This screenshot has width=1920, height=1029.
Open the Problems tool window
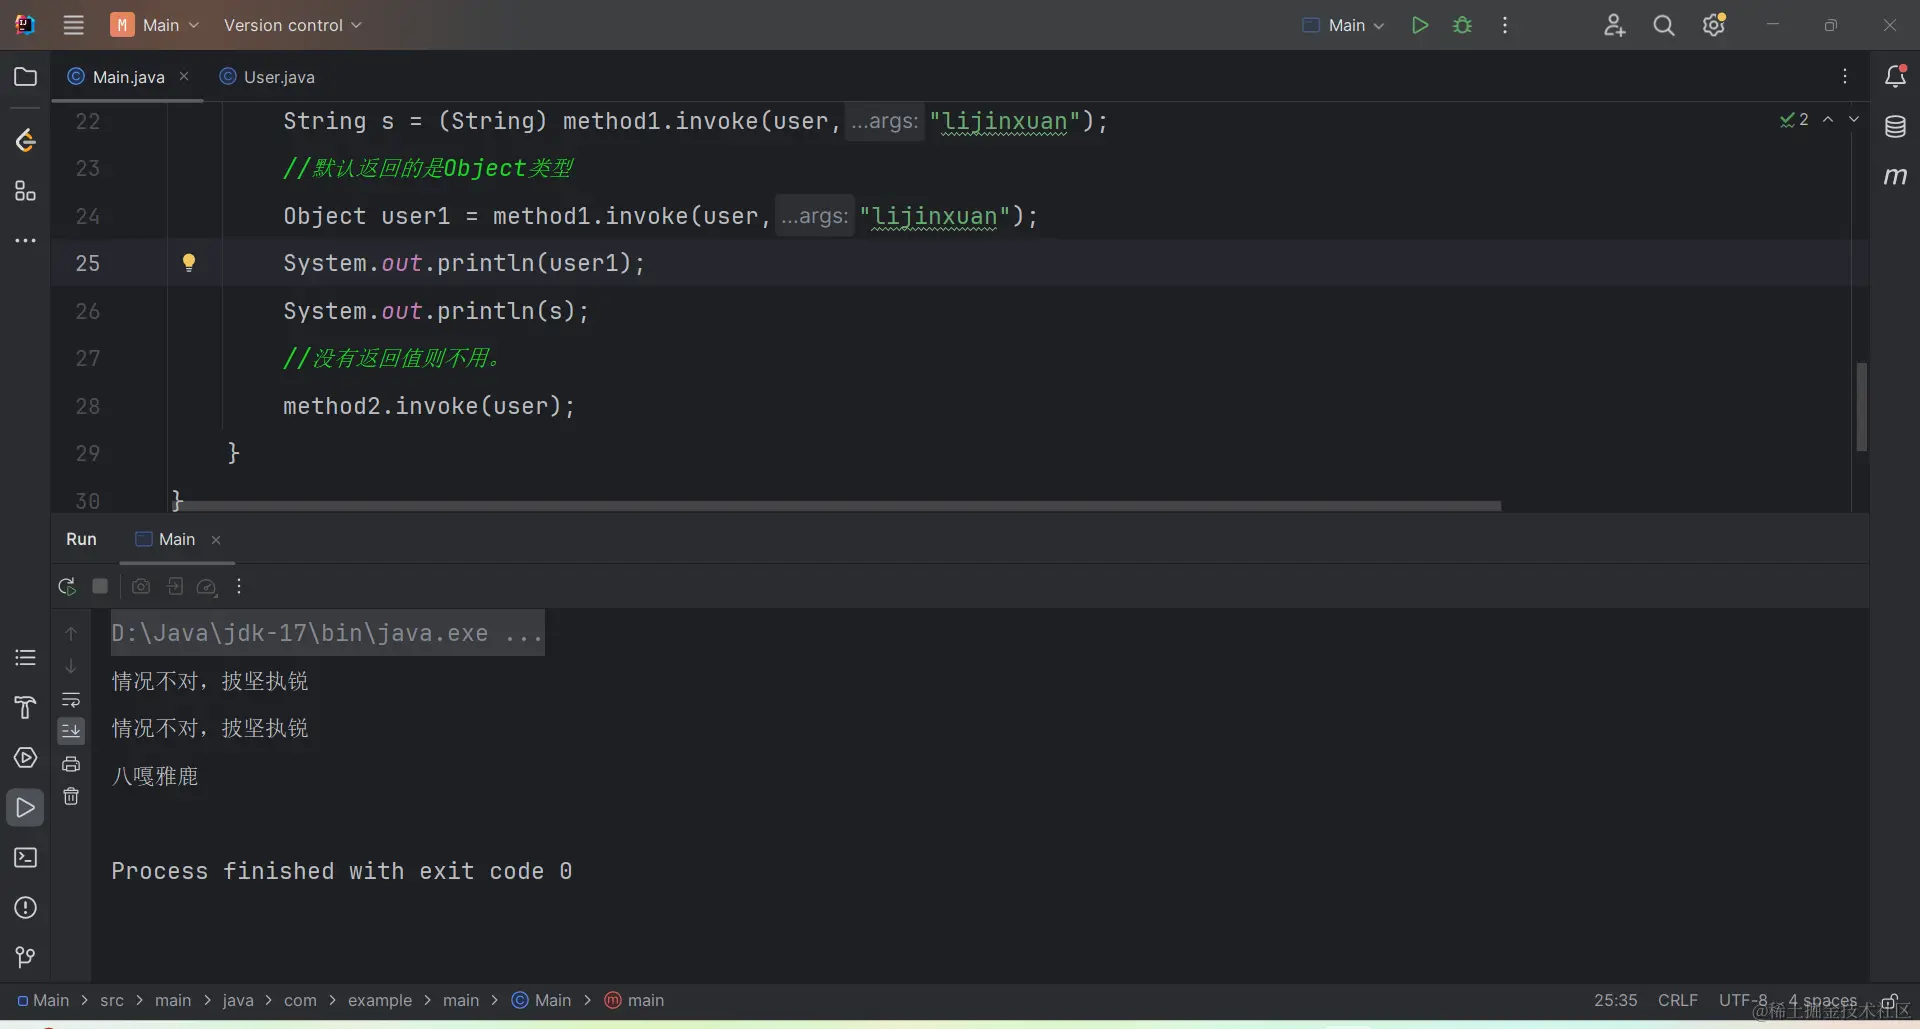(x=26, y=908)
